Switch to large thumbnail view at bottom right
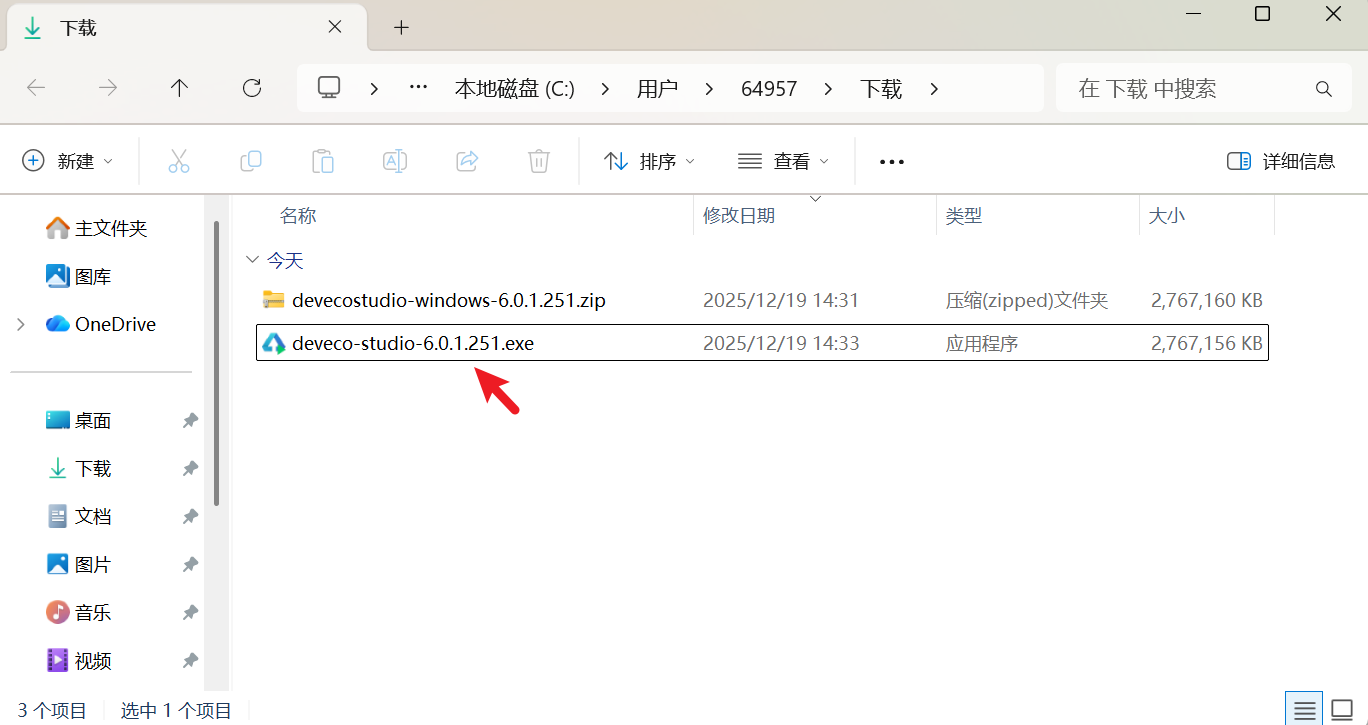1368x725 pixels. coord(1340,709)
